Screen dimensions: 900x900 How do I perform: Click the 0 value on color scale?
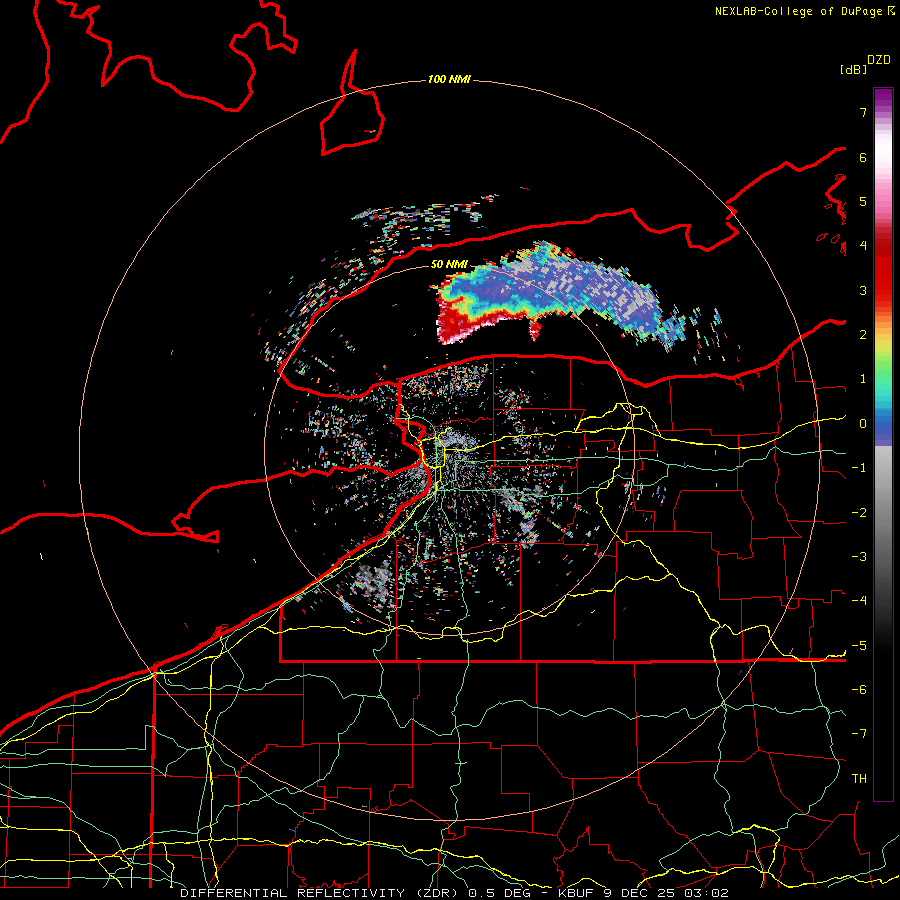(x=863, y=424)
